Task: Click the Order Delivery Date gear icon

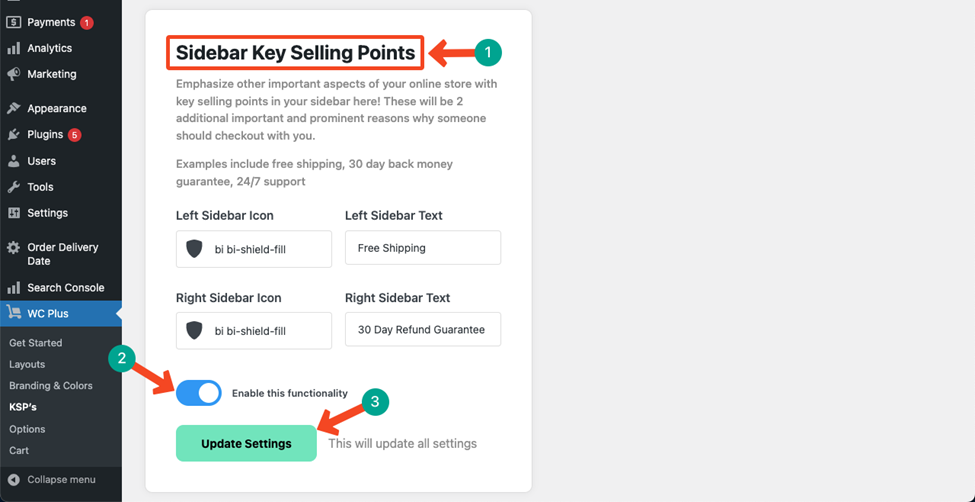Action: coord(14,248)
